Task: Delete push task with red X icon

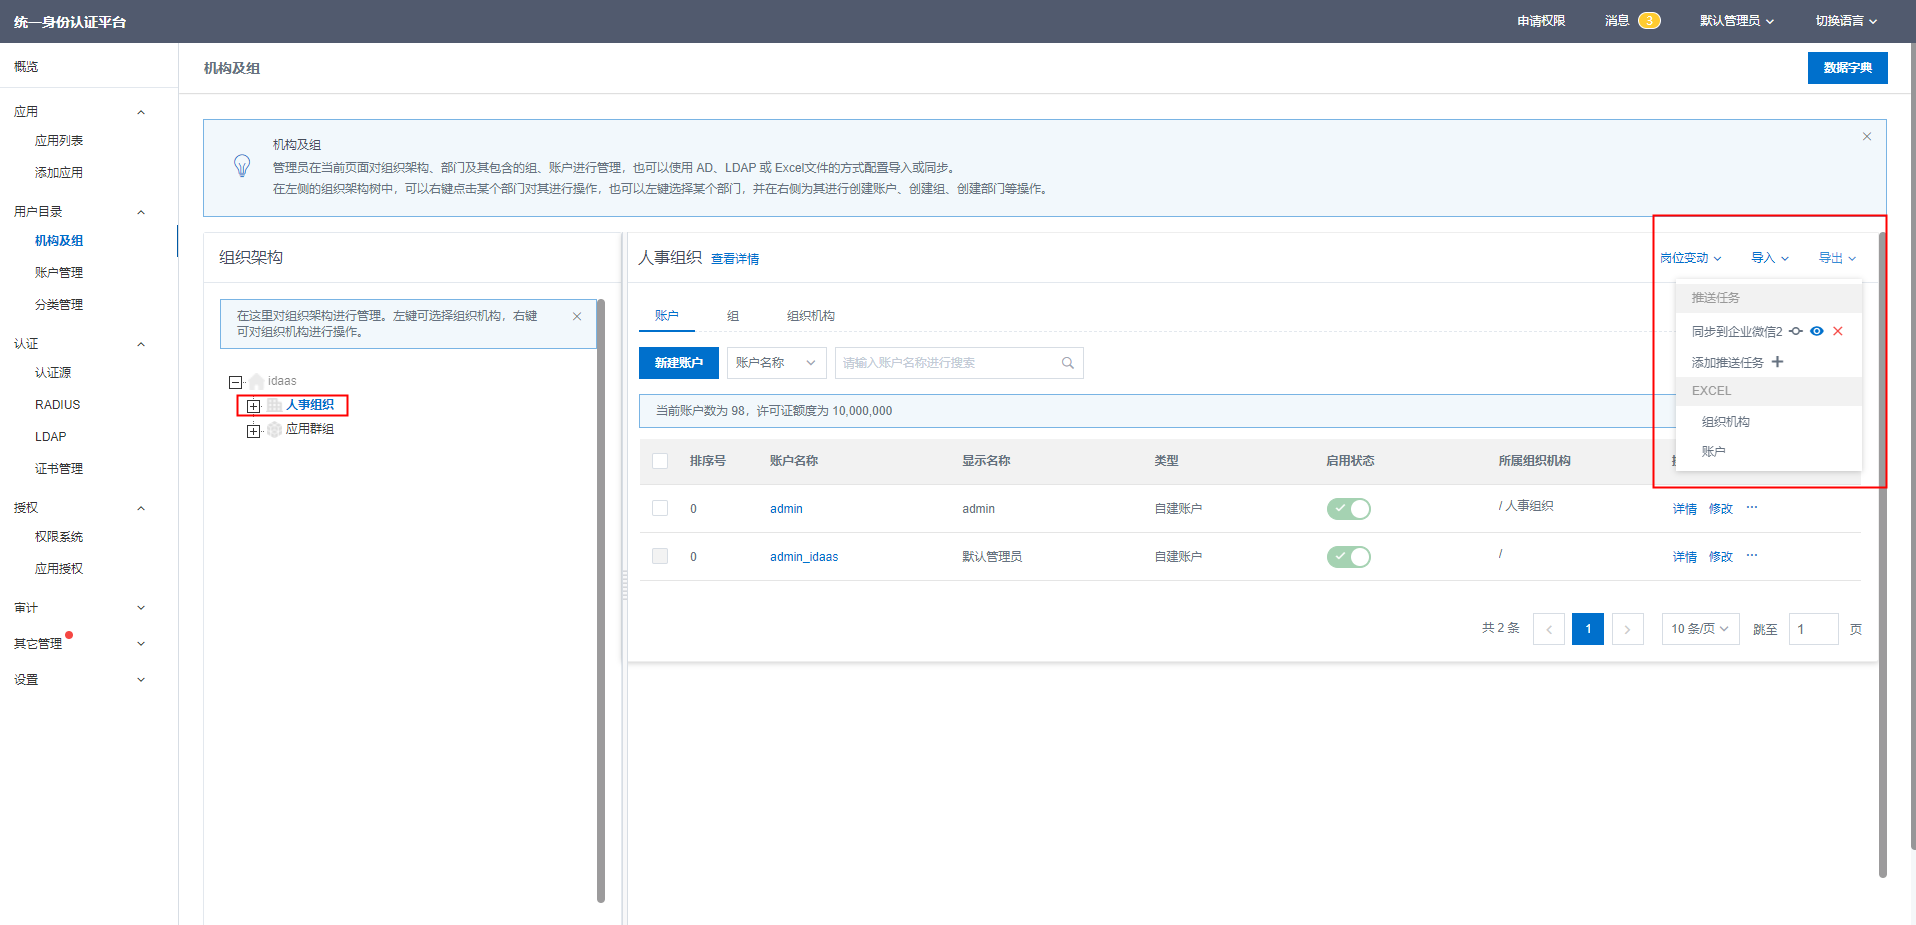Action: pos(1837,331)
